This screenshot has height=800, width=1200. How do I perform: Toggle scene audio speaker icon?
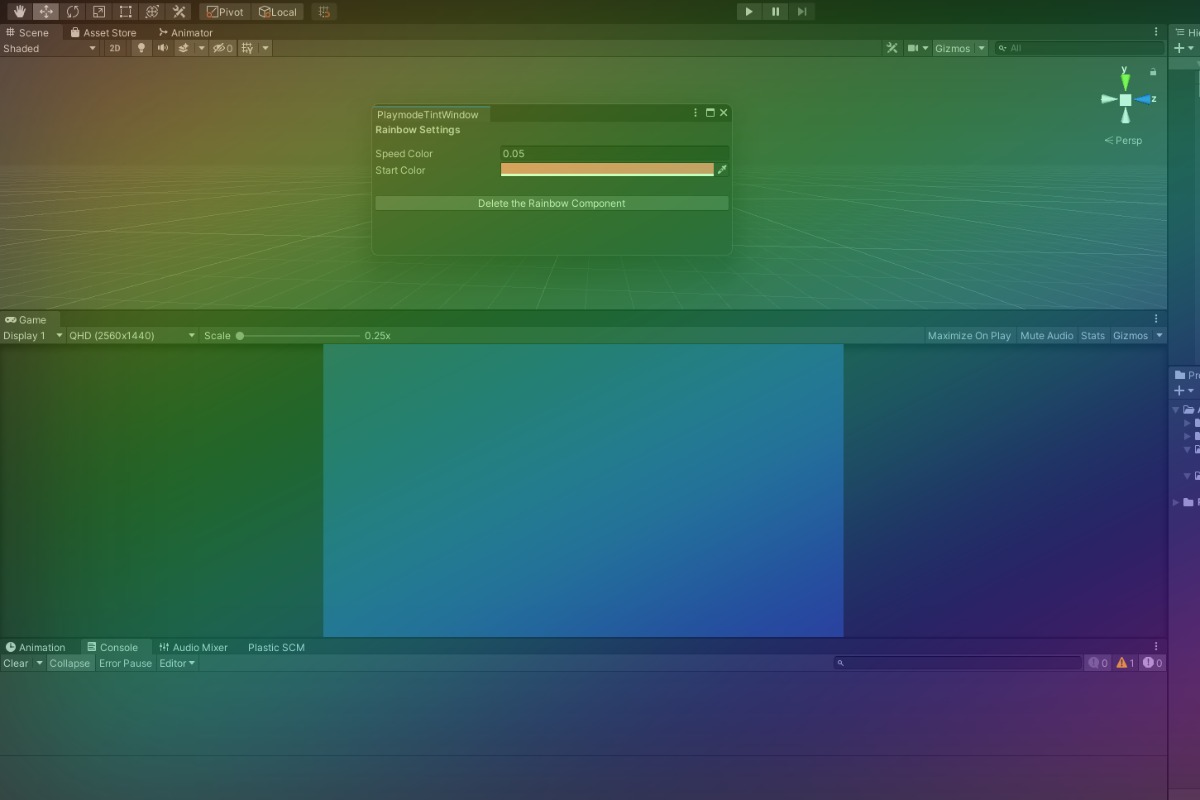tap(162, 48)
